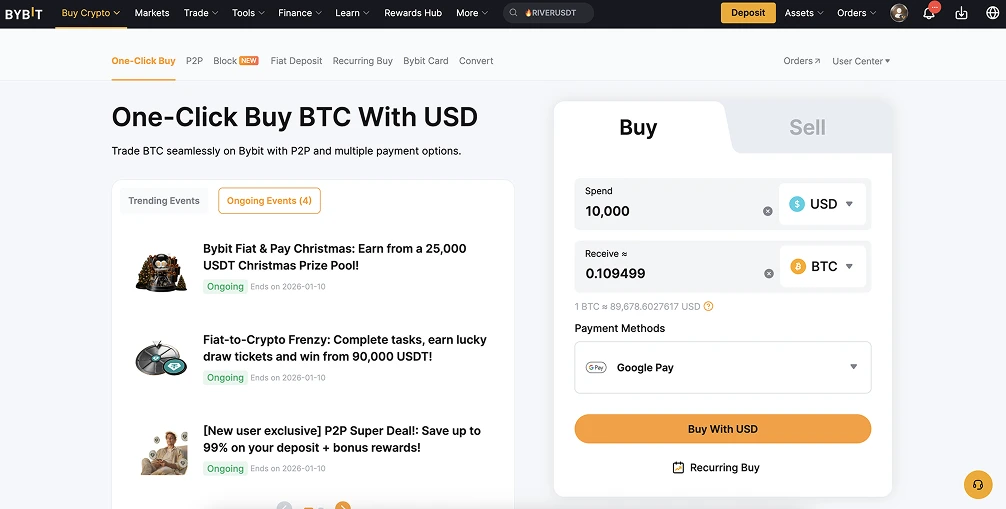Open the notifications bell icon
The width and height of the screenshot is (1006, 509).
[928, 13]
